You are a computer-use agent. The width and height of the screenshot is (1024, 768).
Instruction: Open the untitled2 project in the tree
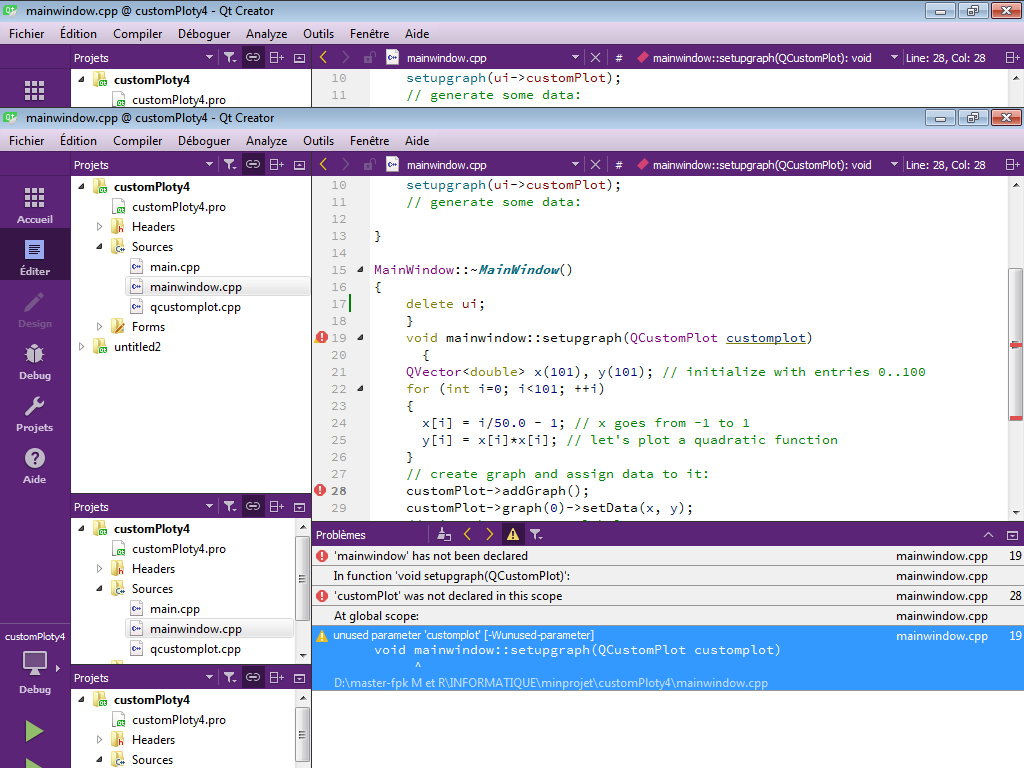[x=137, y=347]
